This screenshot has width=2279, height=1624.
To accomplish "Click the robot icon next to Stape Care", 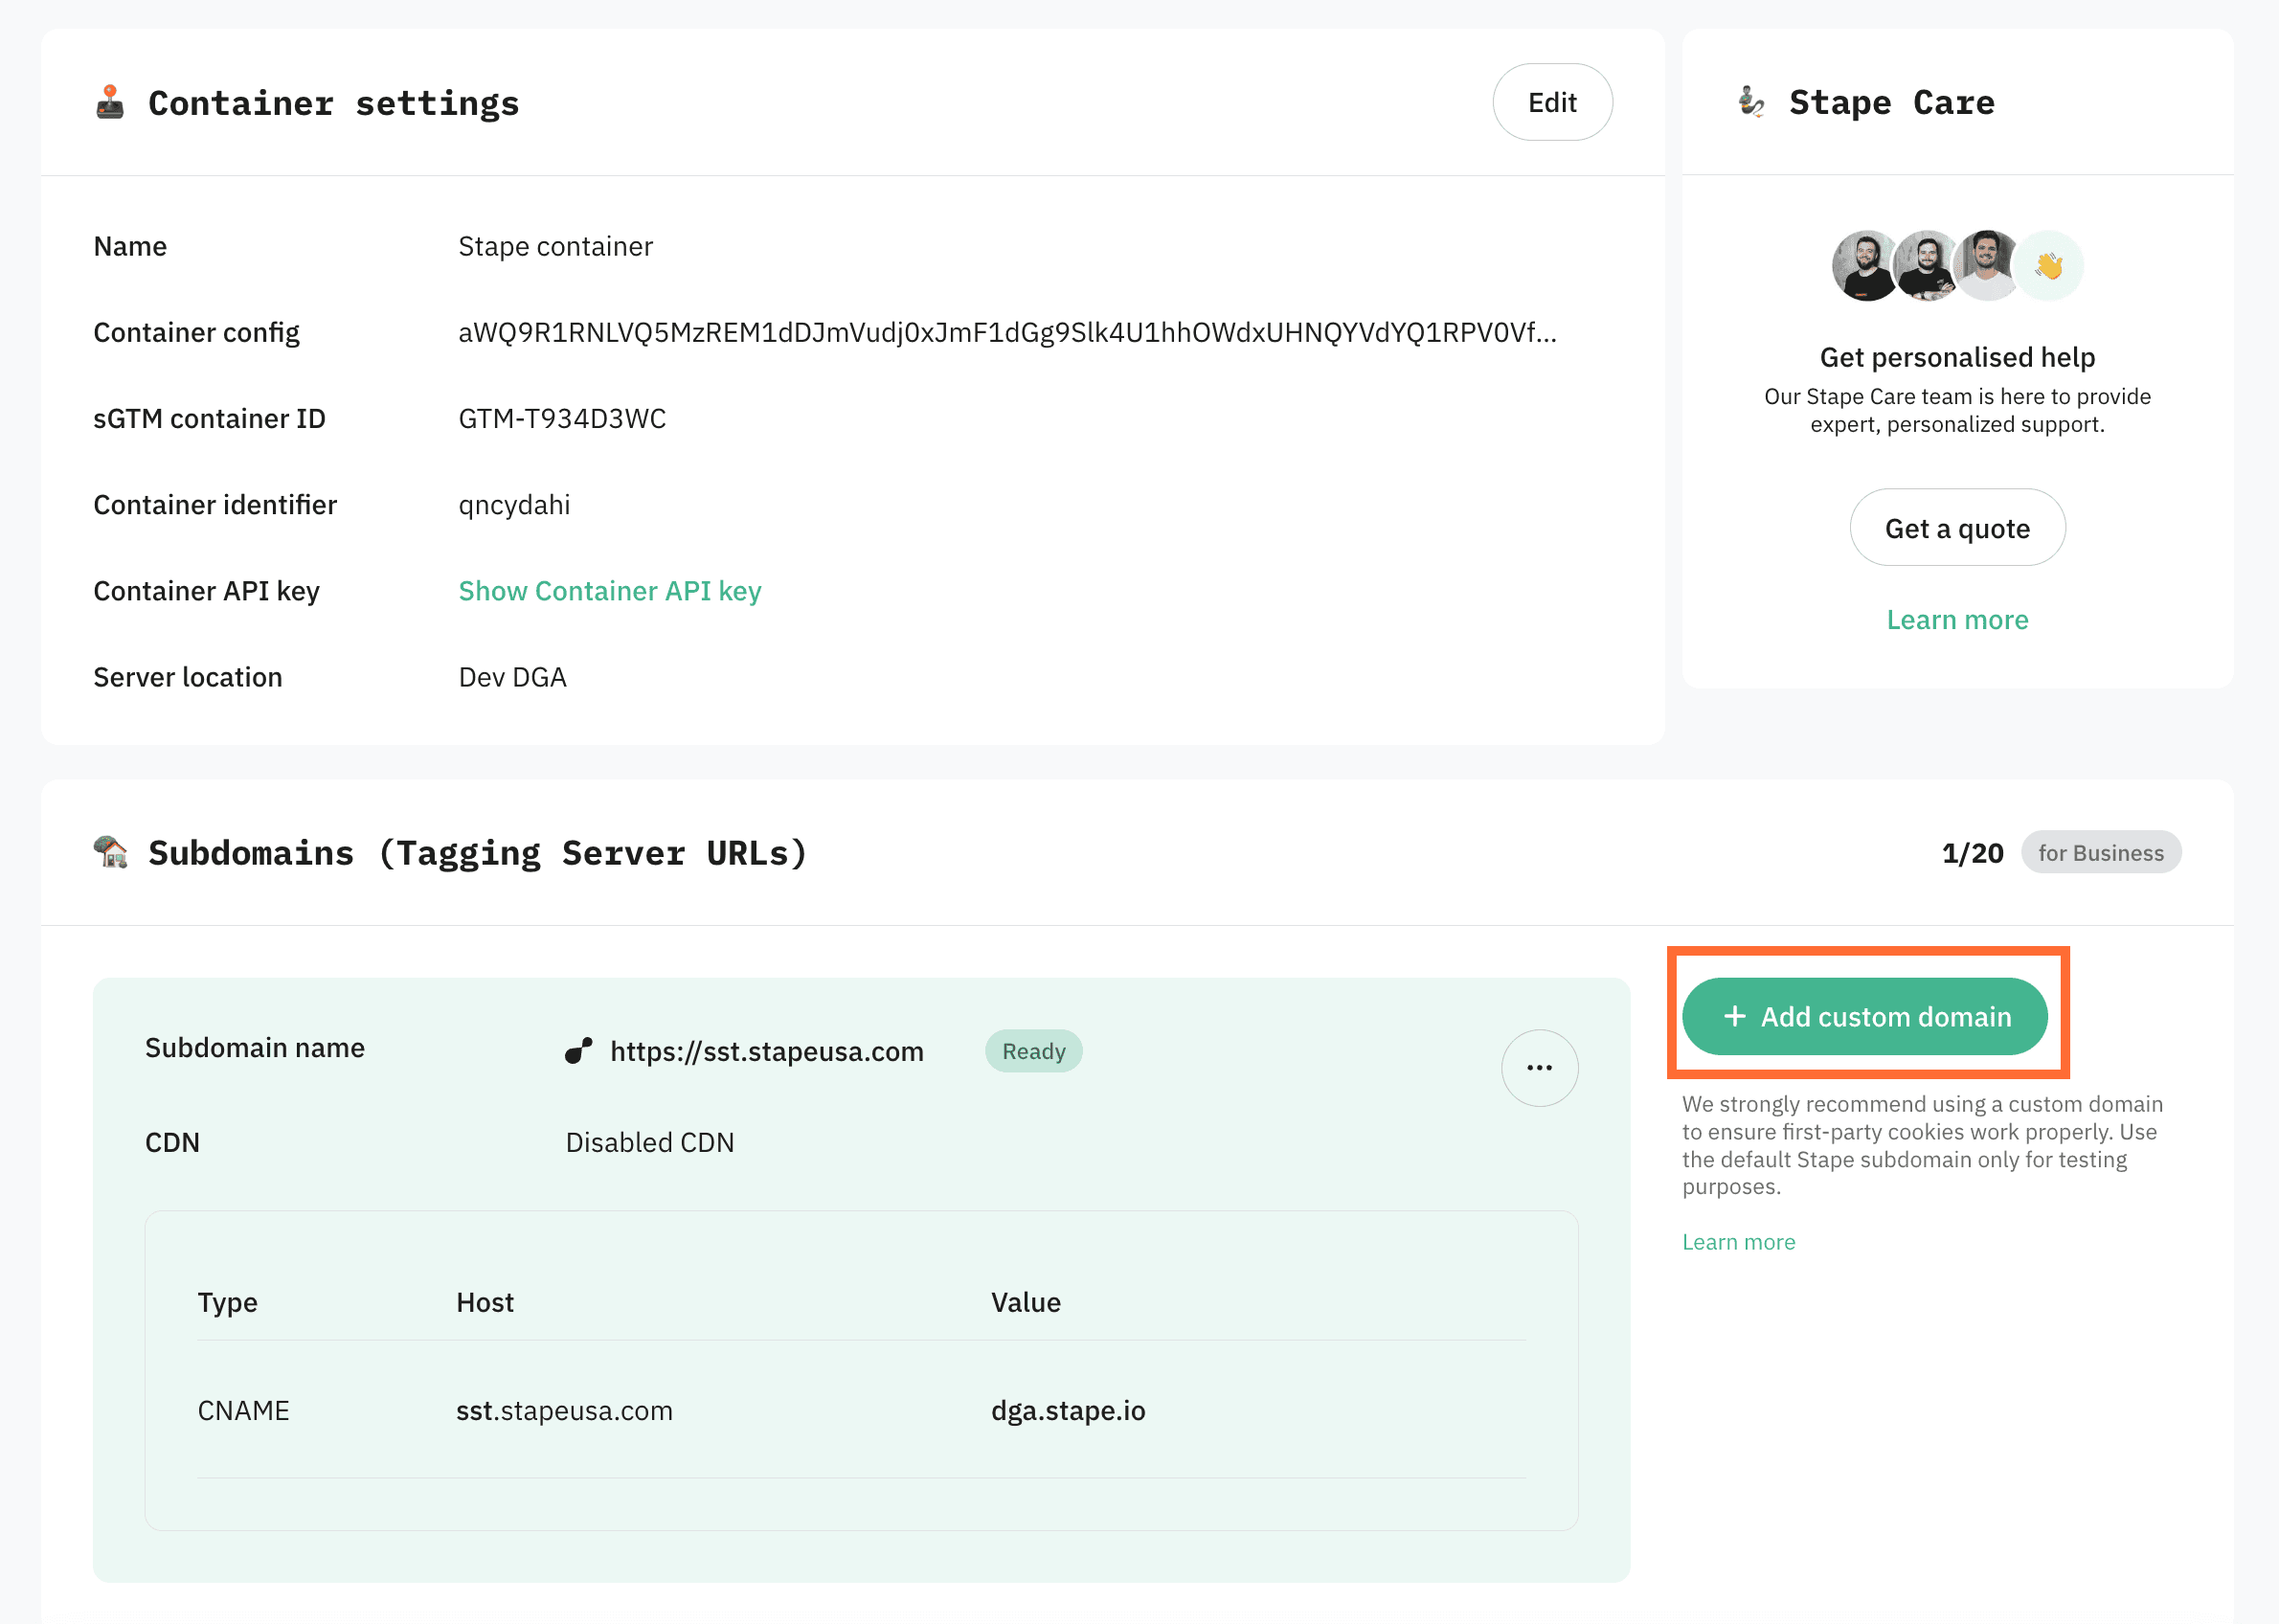I will pyautogui.click(x=1751, y=100).
